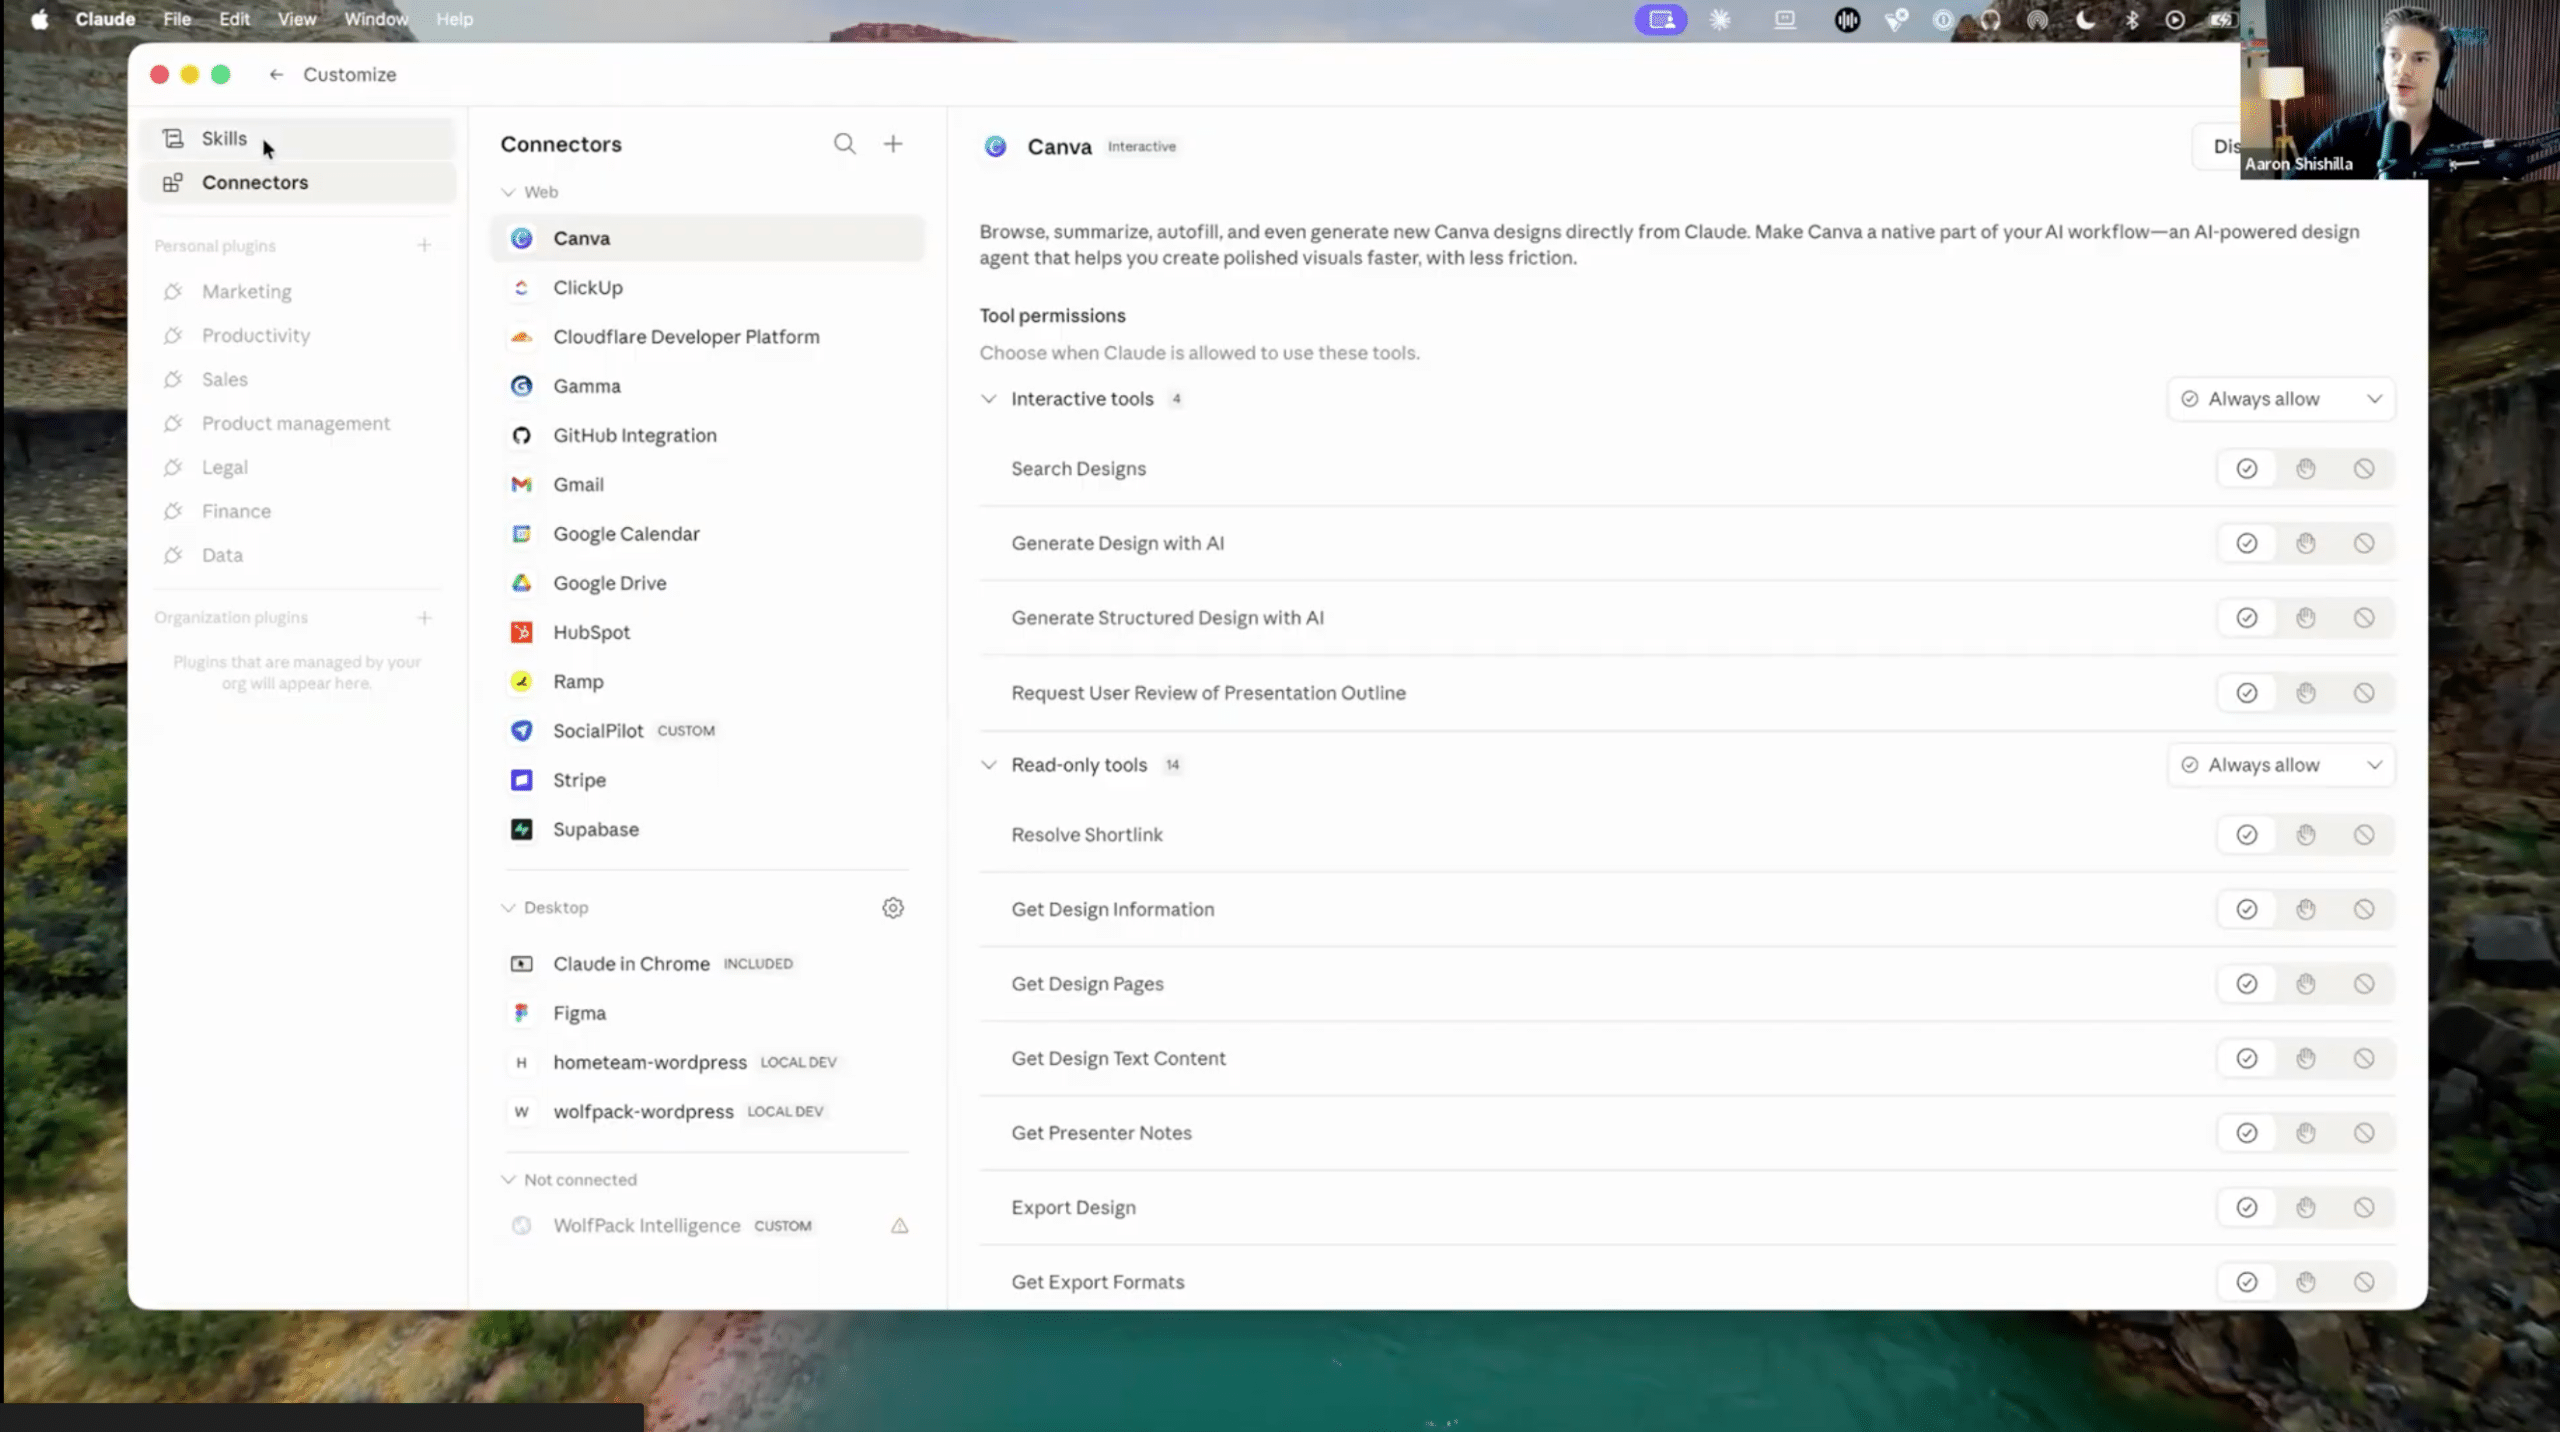Open the Ramp connector

[x=708, y=682]
